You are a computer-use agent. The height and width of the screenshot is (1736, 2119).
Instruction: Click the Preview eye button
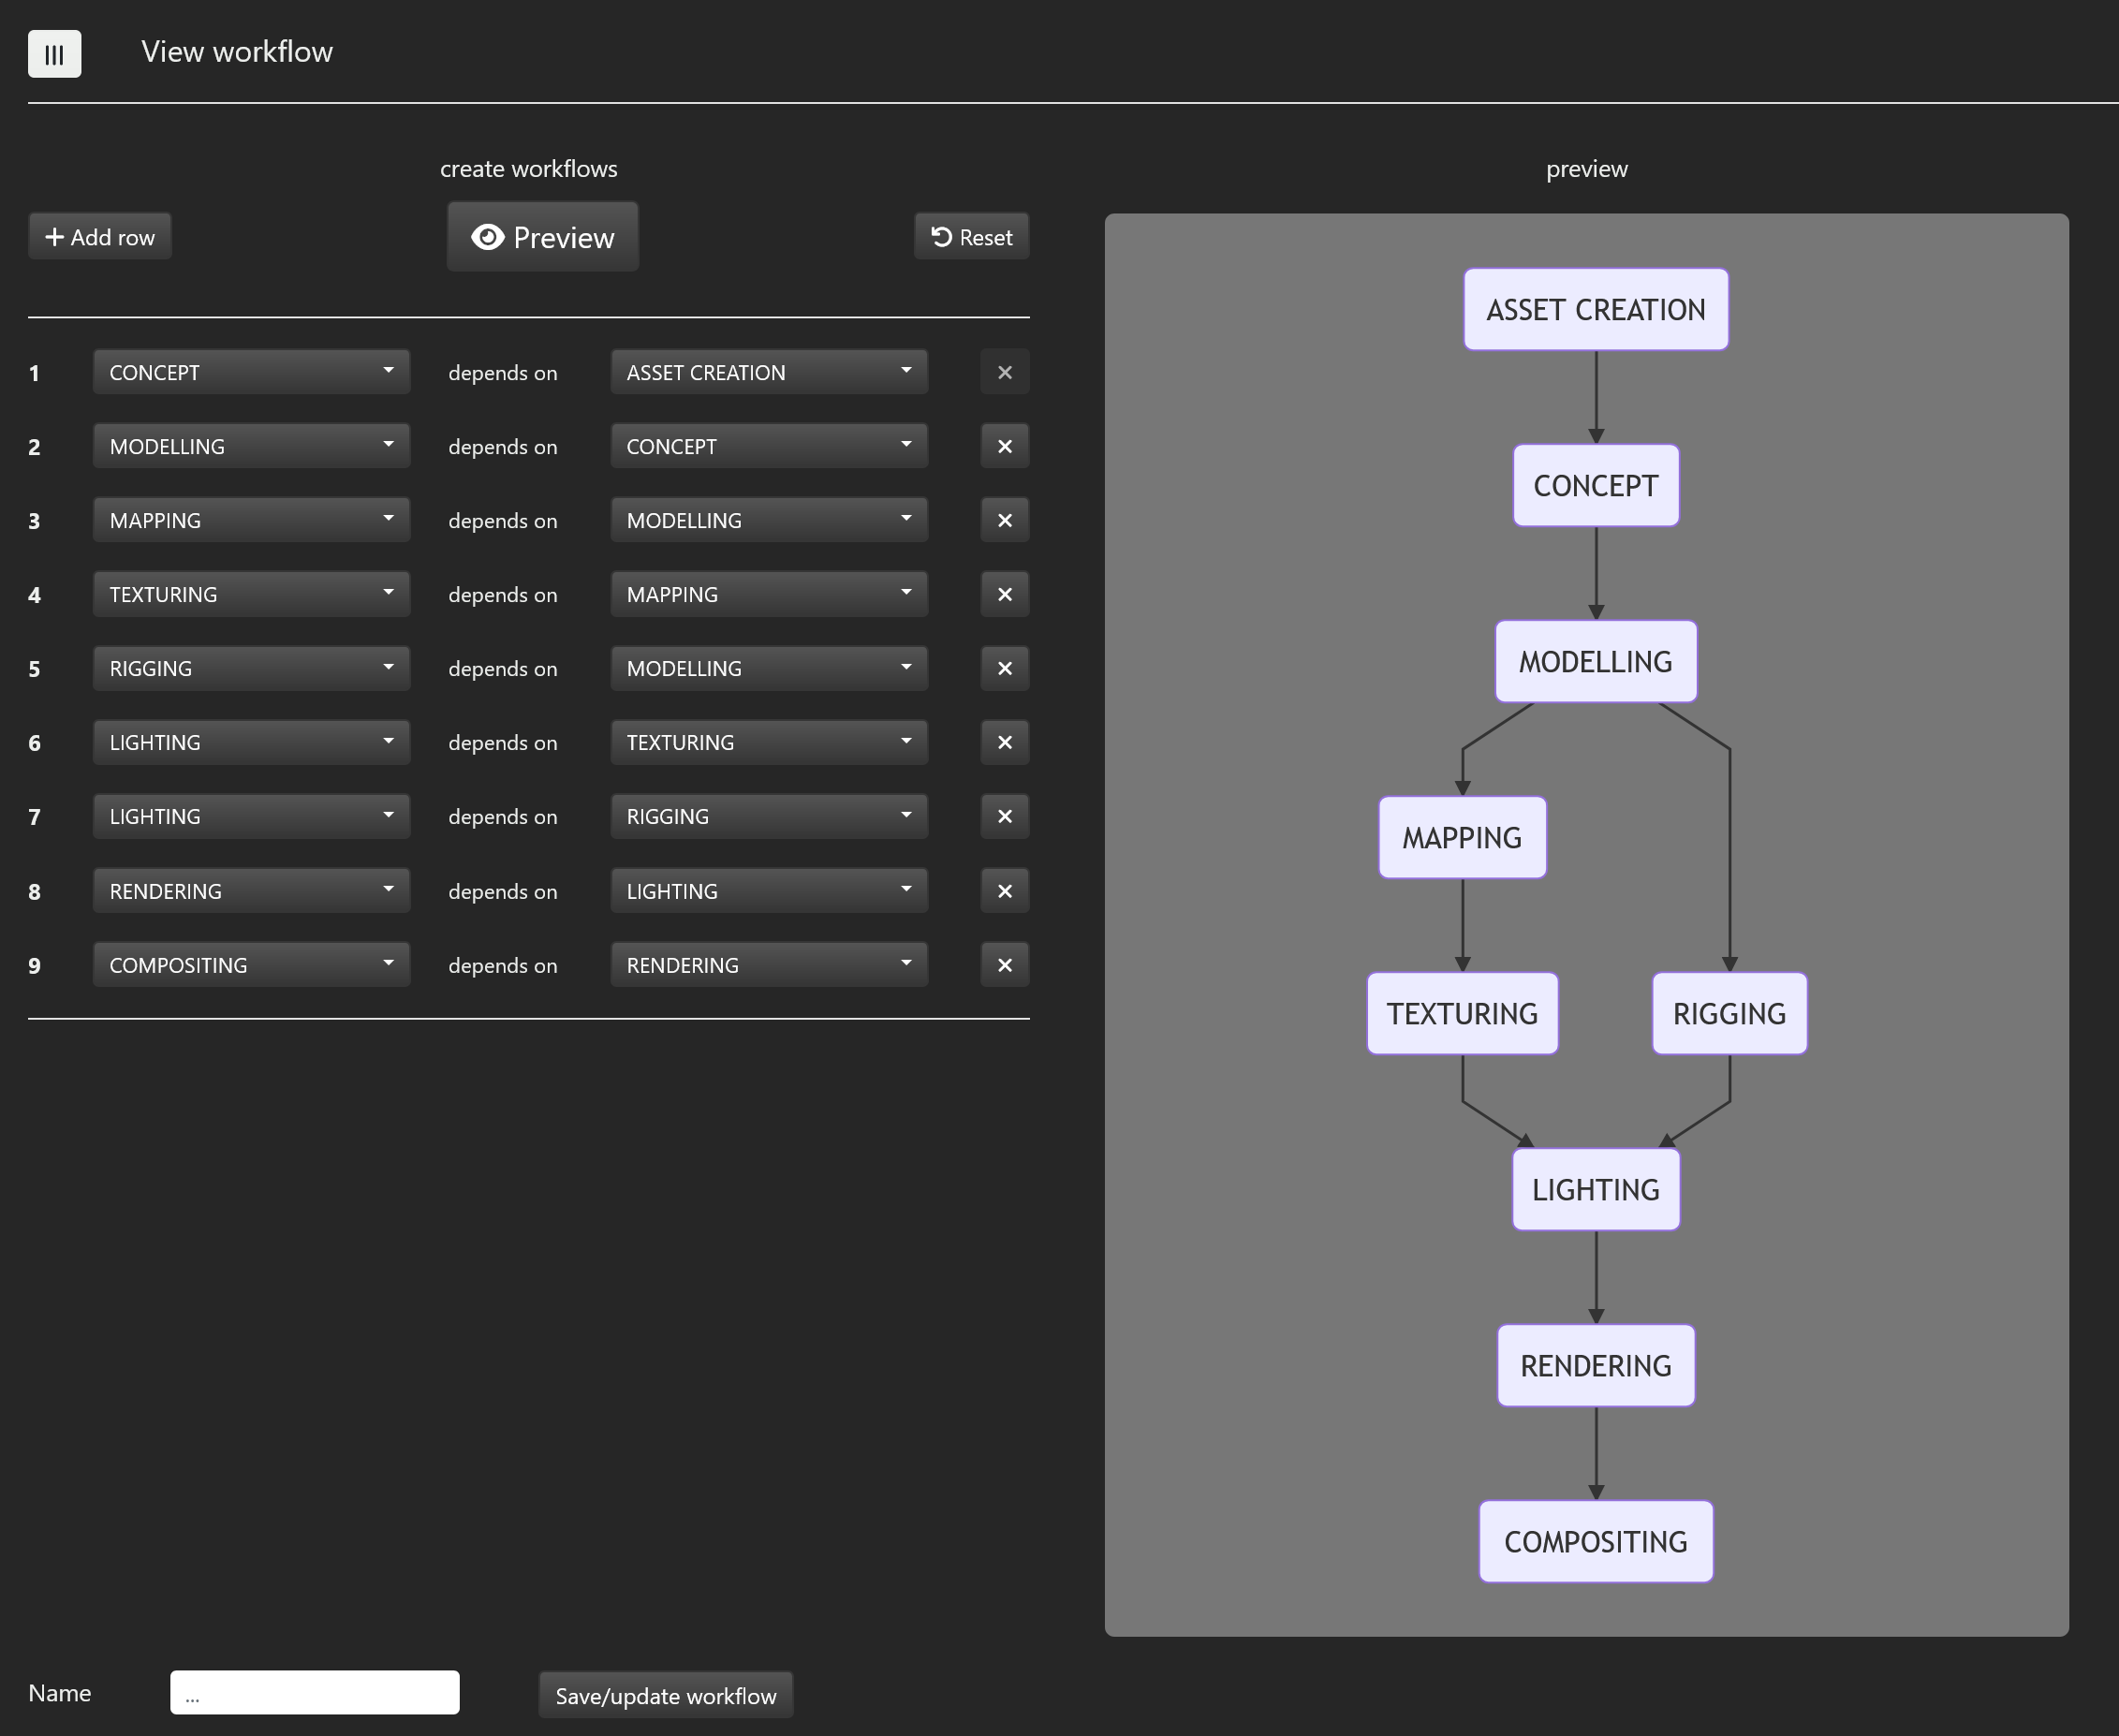point(542,238)
